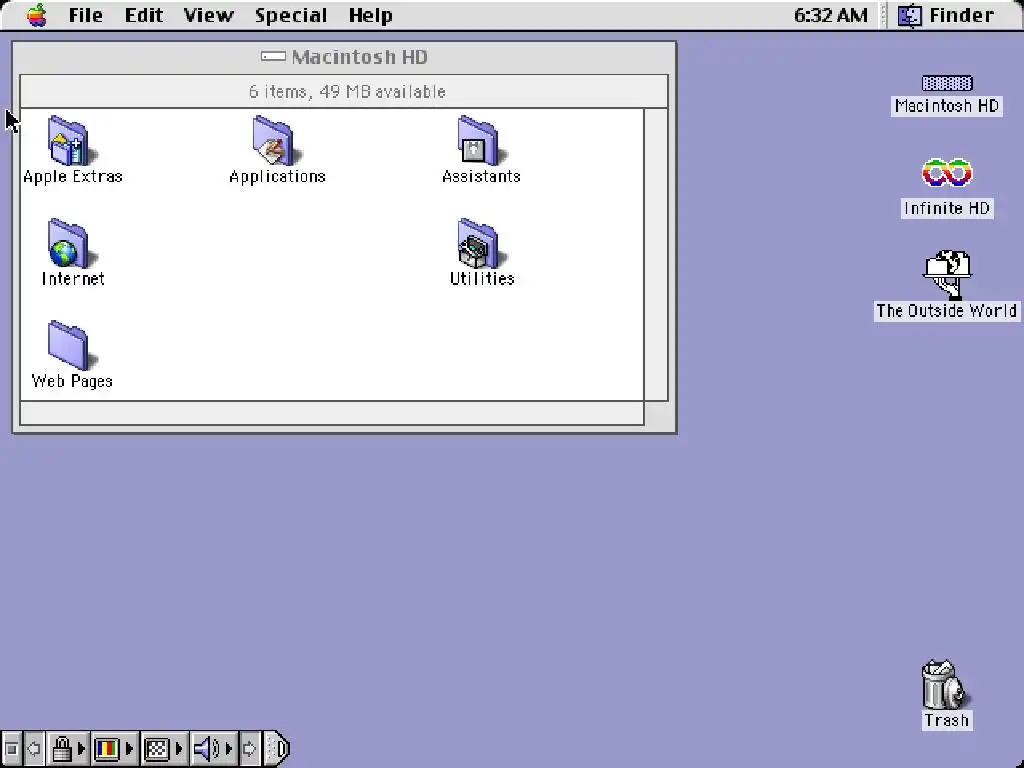Click the Control Strip close box
This screenshot has width=1024, height=768.
[11, 749]
